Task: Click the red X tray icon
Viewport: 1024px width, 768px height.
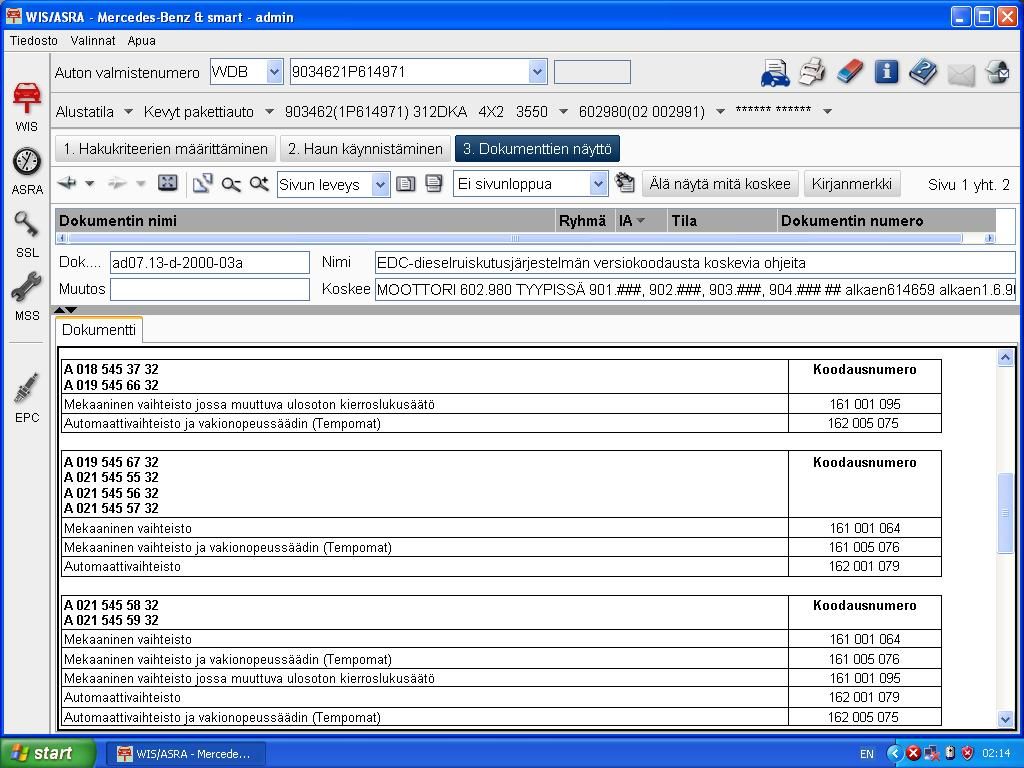Action: (913, 753)
